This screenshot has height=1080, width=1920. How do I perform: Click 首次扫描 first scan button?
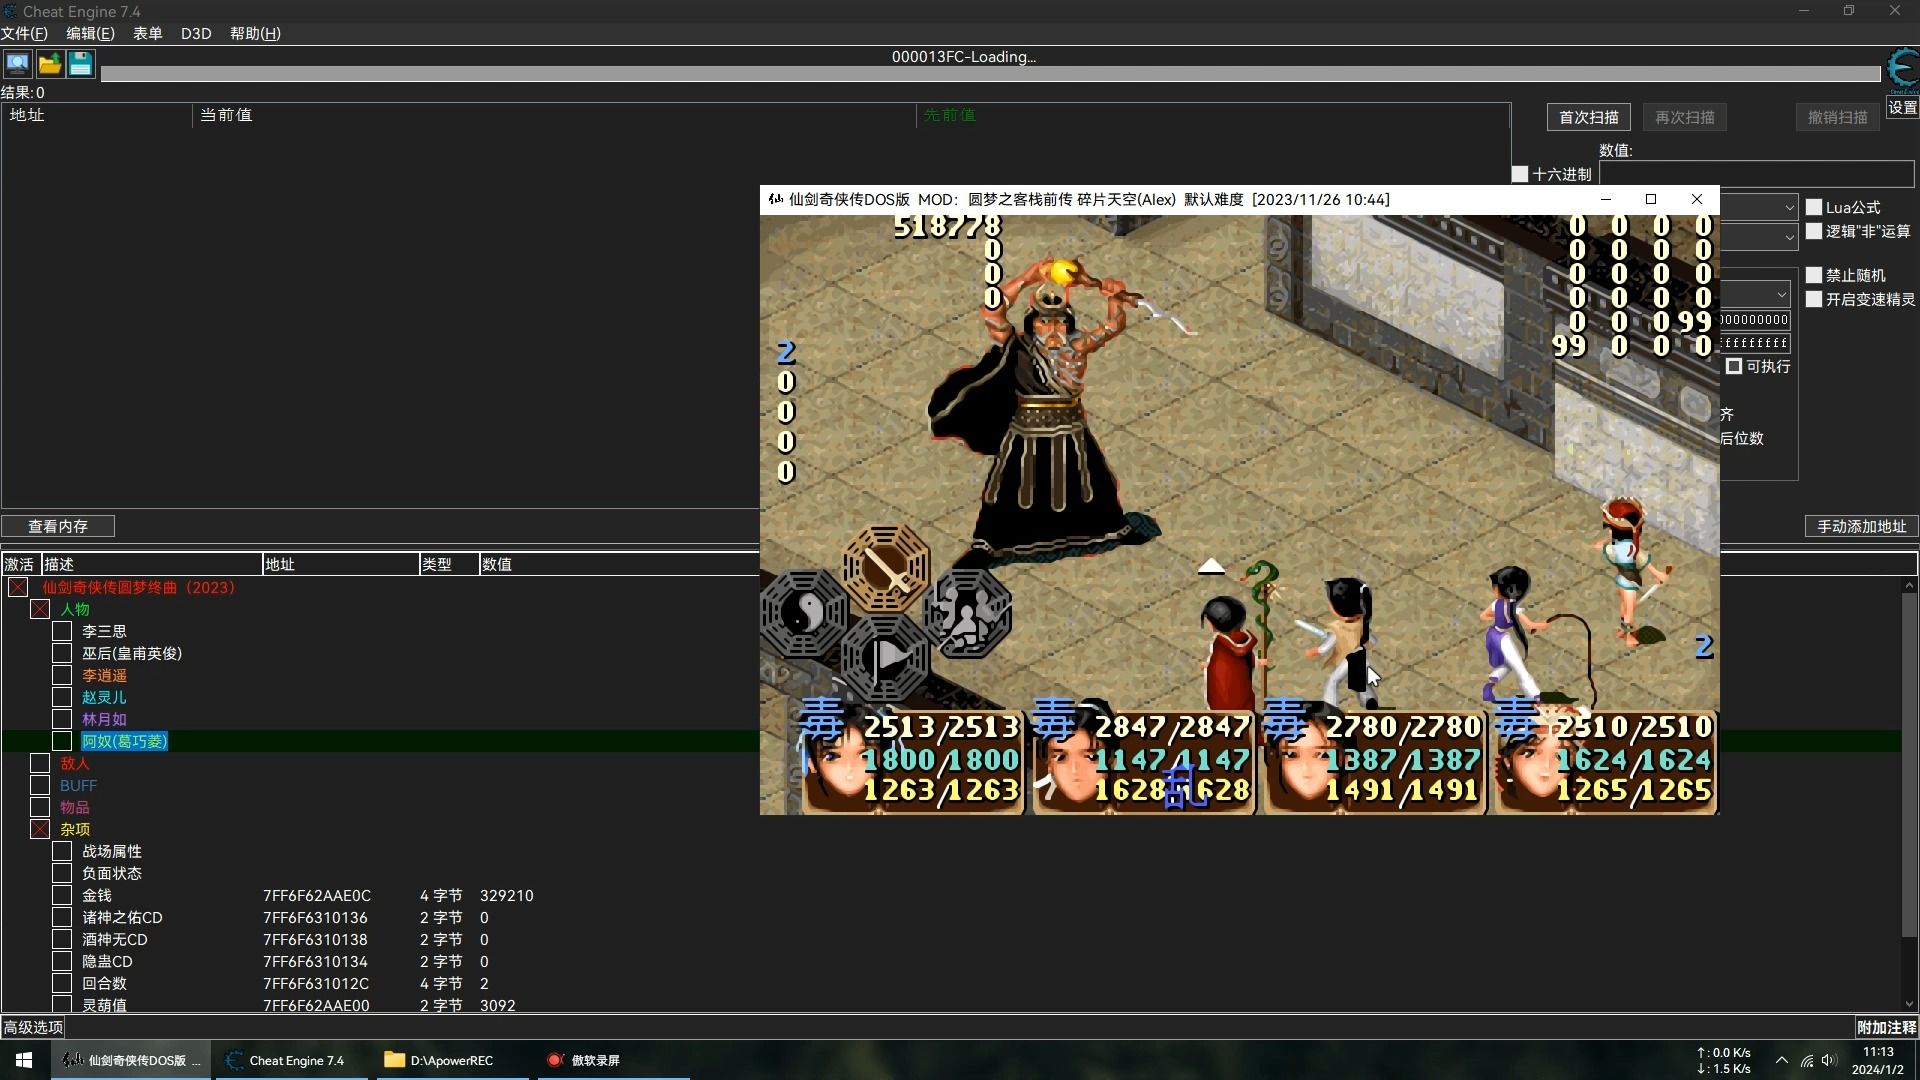point(1588,117)
